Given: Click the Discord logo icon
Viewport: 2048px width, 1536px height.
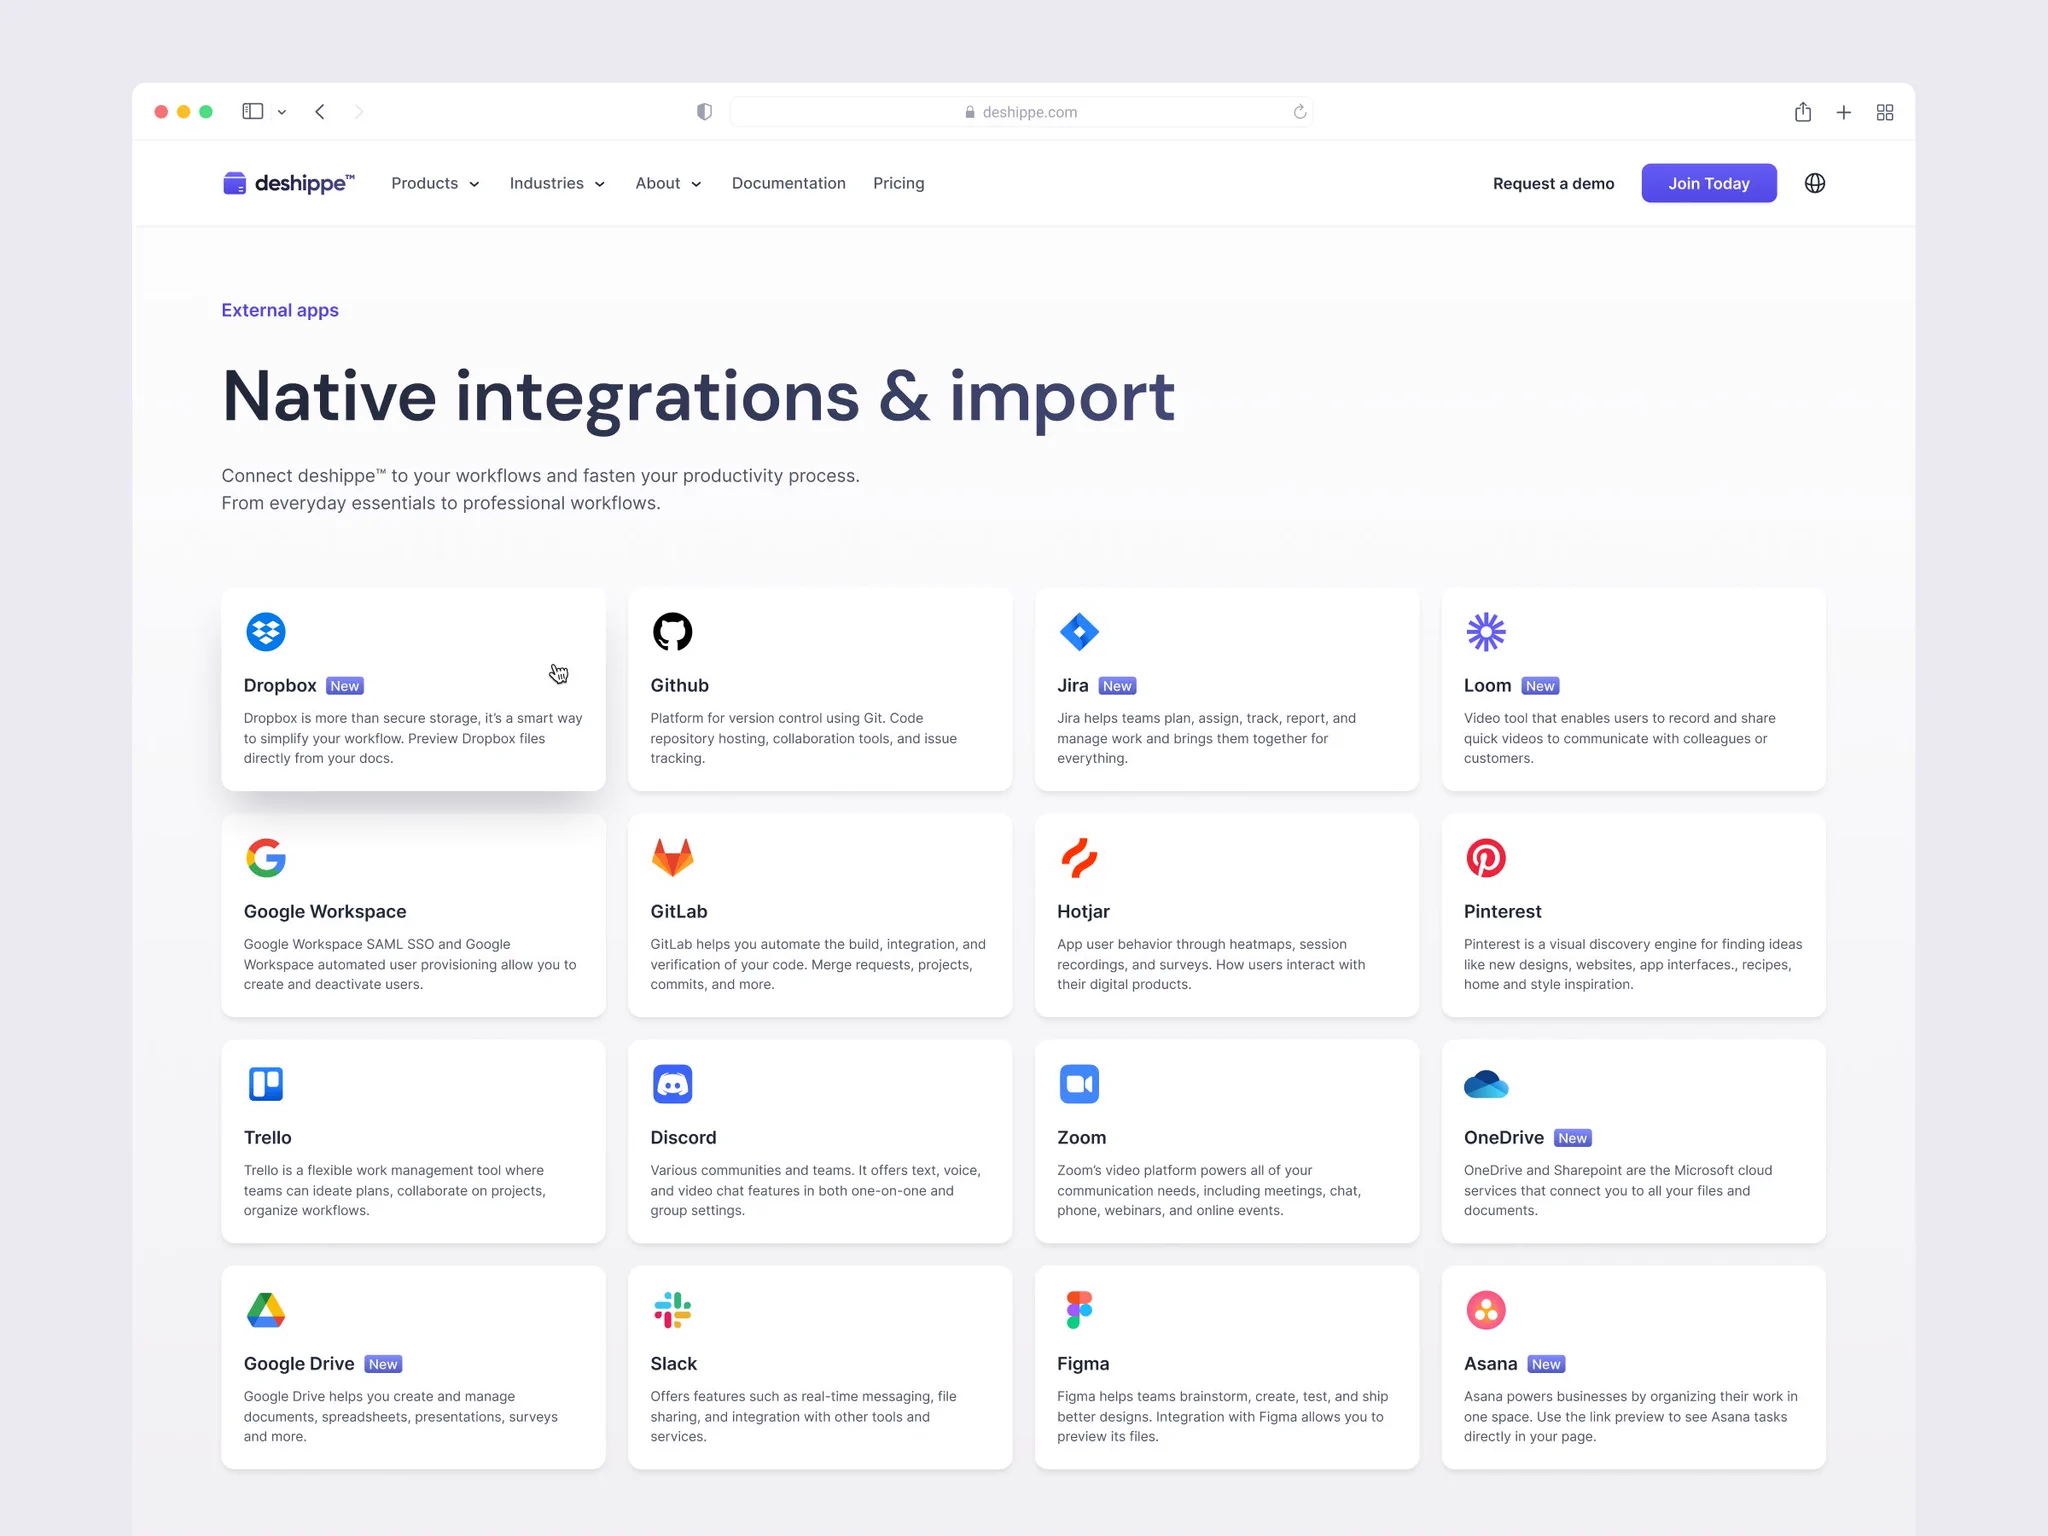Looking at the screenshot, I should coord(672,1084).
